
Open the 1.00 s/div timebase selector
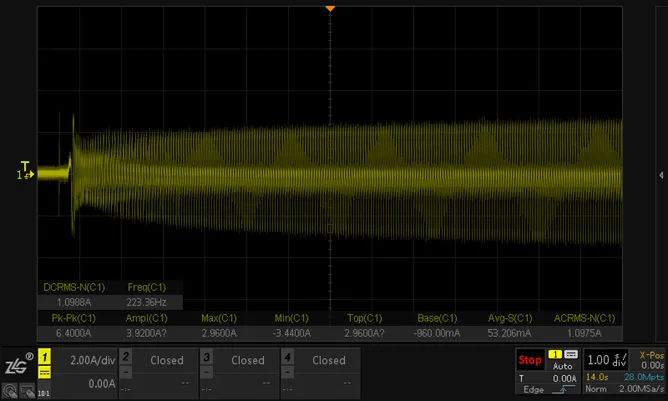point(607,360)
